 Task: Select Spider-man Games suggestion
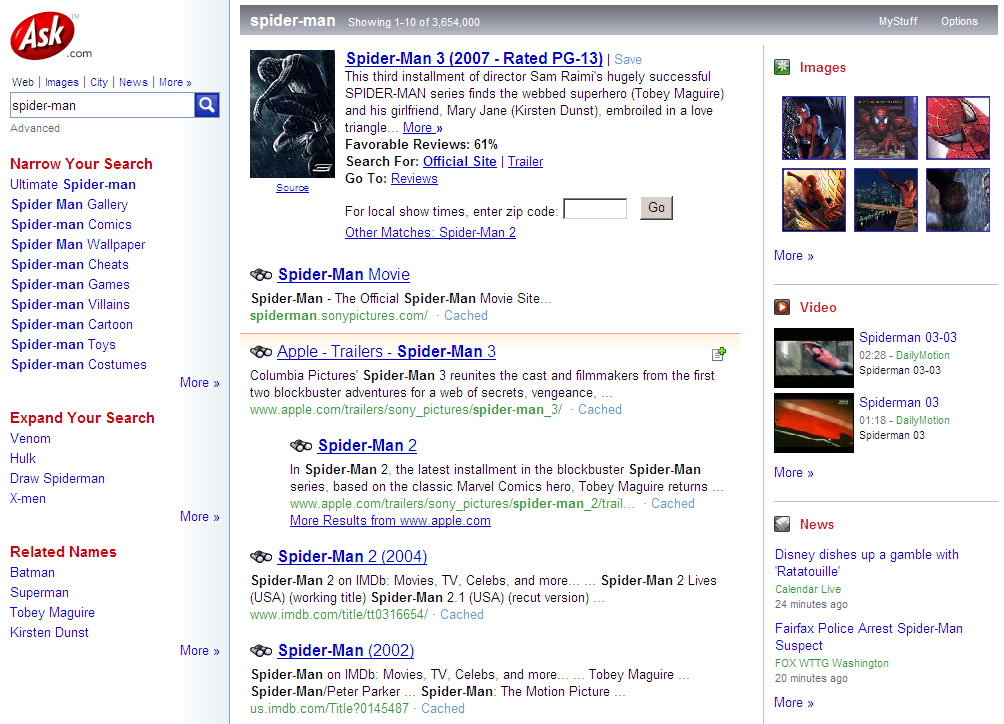coord(70,284)
